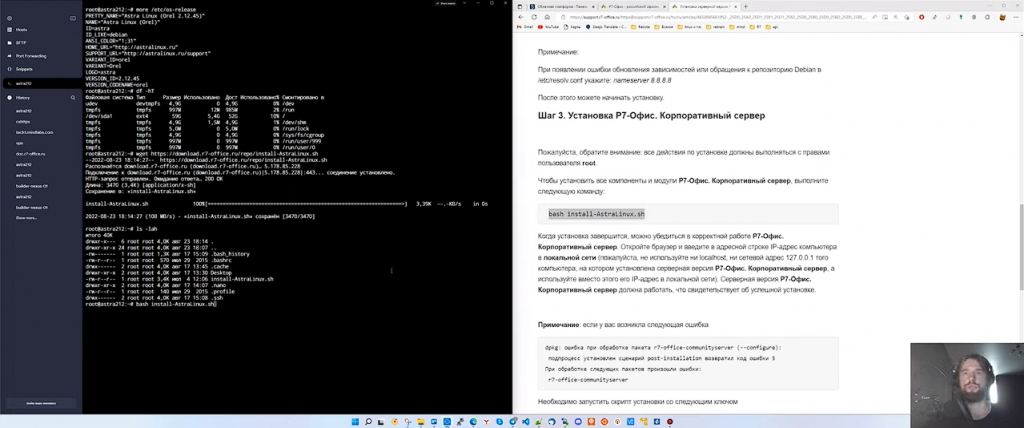Go back using browser back arrow
This screenshot has height=428, width=1024.
click(x=520, y=17)
